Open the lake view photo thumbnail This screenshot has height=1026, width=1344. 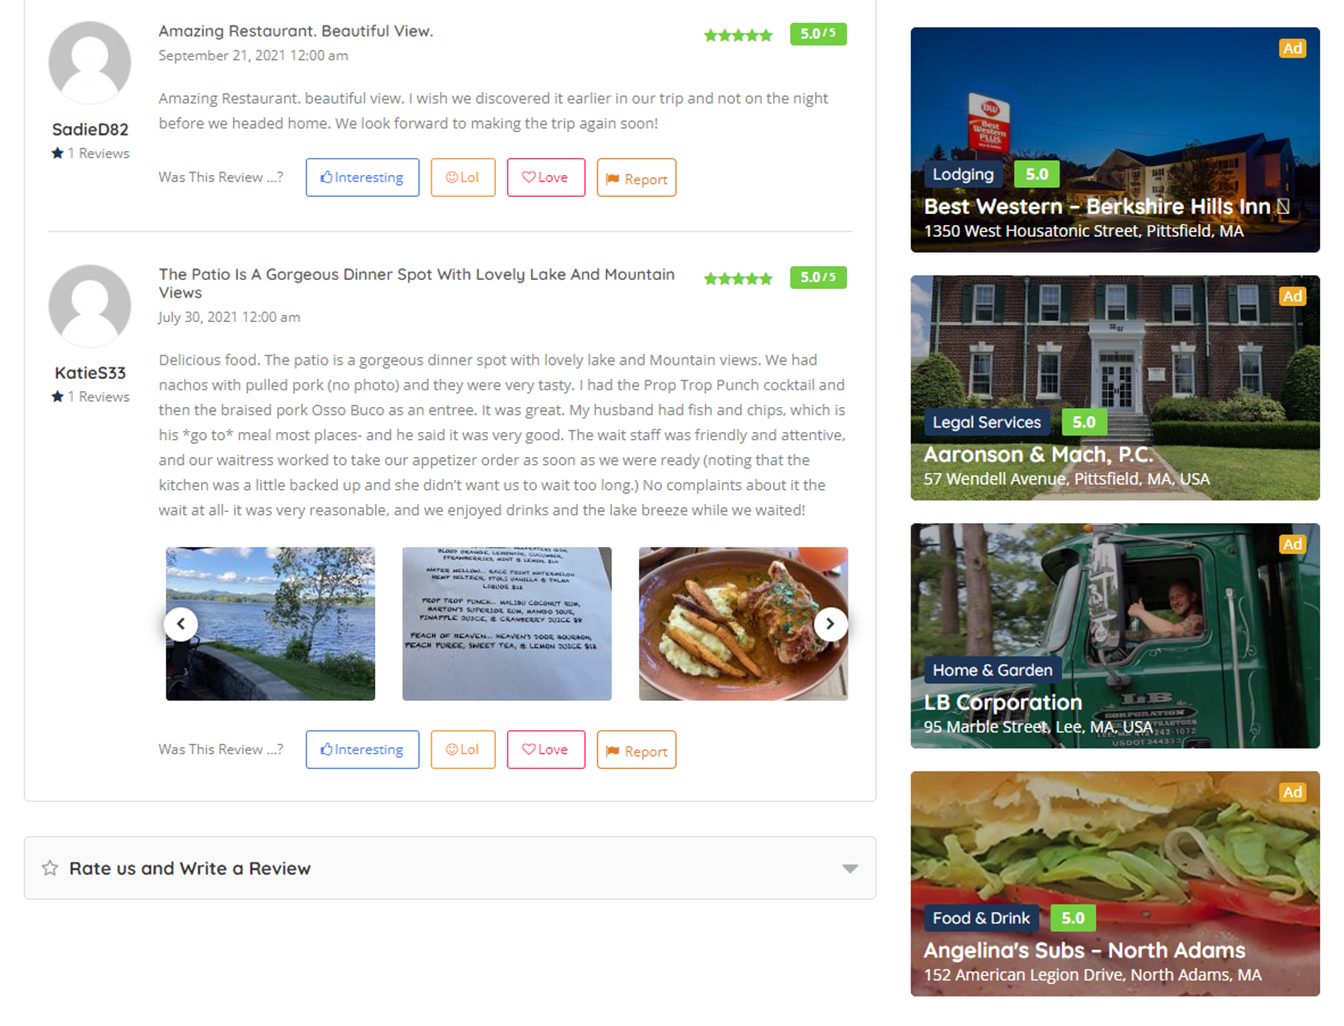click(x=270, y=624)
